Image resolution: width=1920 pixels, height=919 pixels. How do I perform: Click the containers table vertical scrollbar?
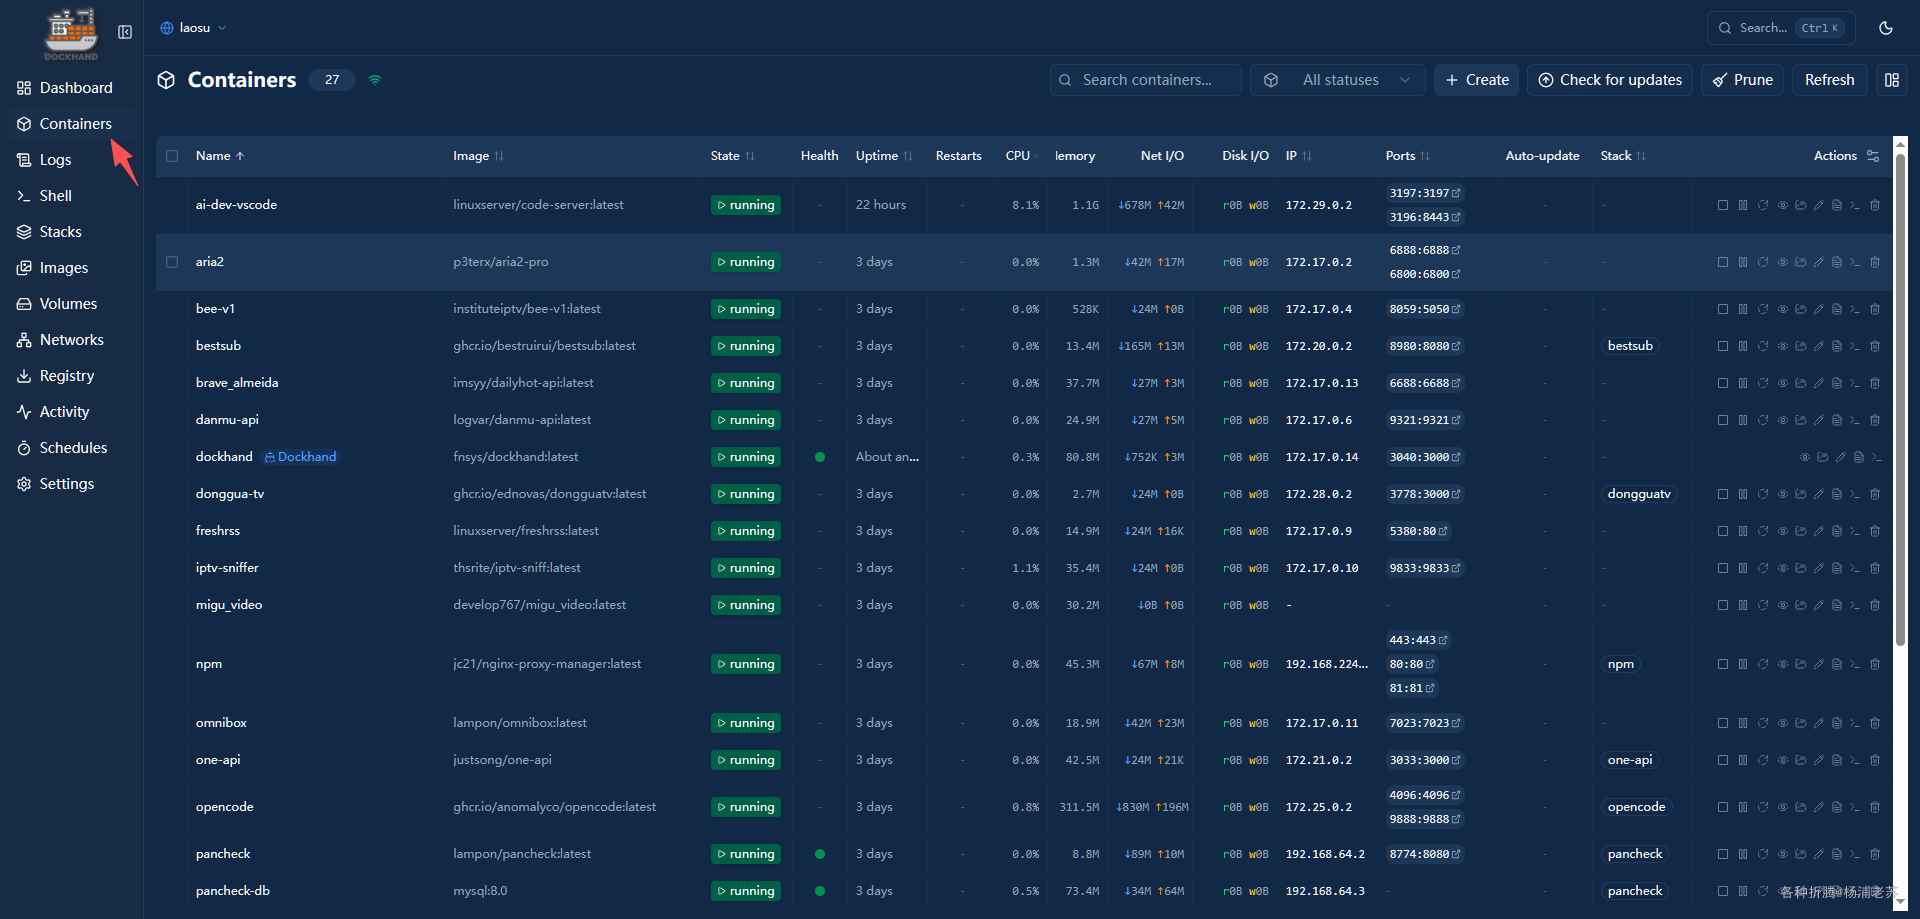[x=1900, y=400]
